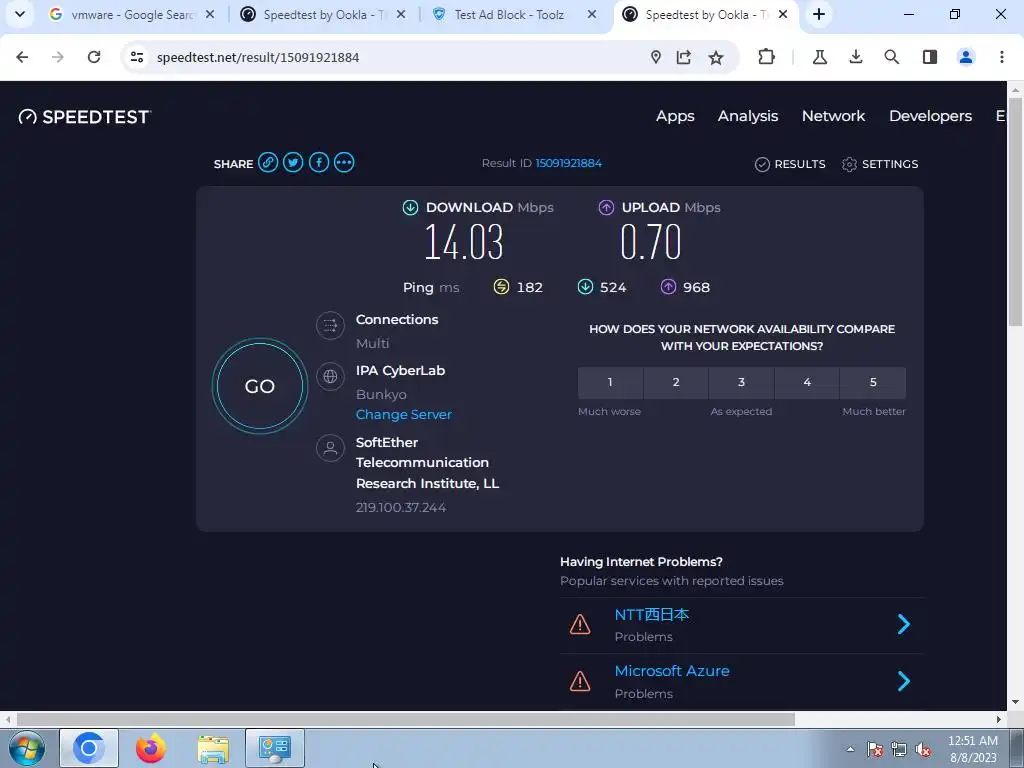Viewport: 1024px width, 768px height.
Task: Click the vertical scrollbar thumb
Action: point(1015,211)
